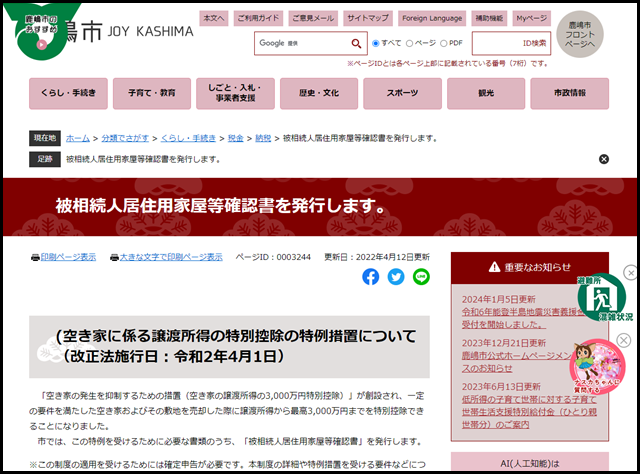This screenshot has width=640, height=474.
Task: Click the くらし・手続き breadcrumb link
Action: 188,138
